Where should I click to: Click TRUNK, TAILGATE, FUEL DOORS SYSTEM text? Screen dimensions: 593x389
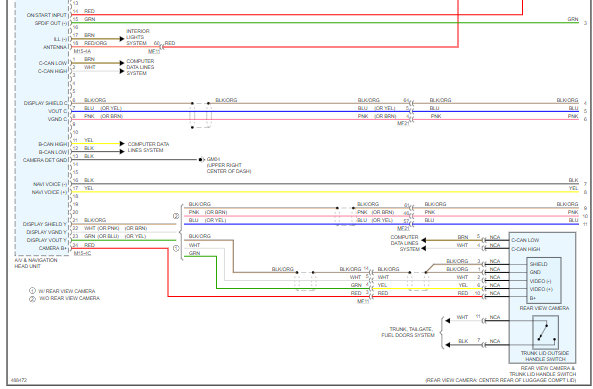(408, 332)
